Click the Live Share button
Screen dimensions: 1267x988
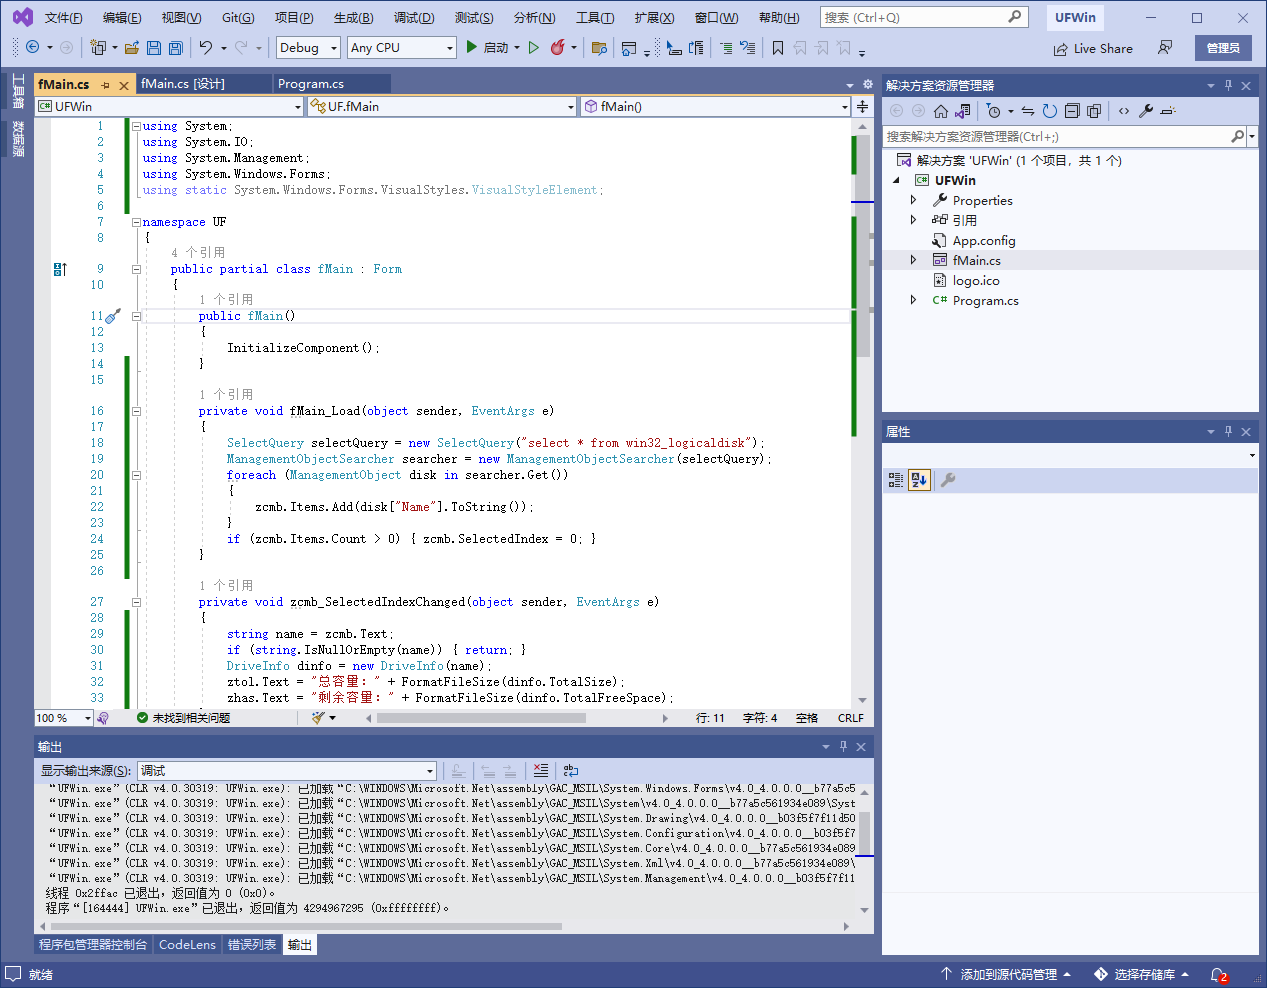[1093, 48]
